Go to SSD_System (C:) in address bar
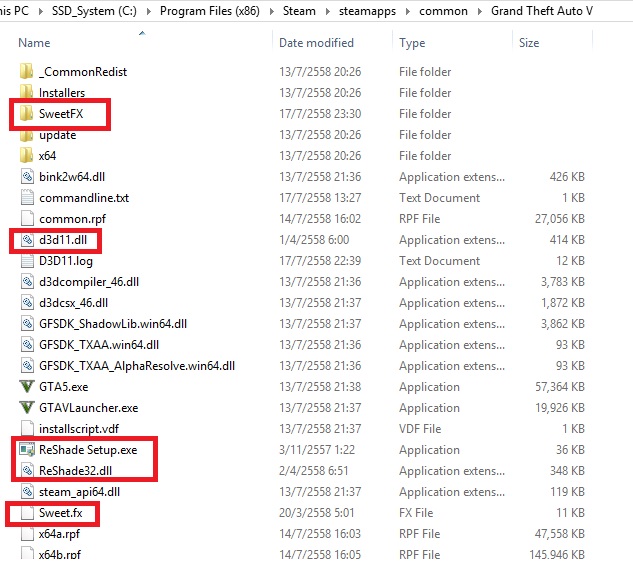This screenshot has height=579, width=633. tap(94, 11)
